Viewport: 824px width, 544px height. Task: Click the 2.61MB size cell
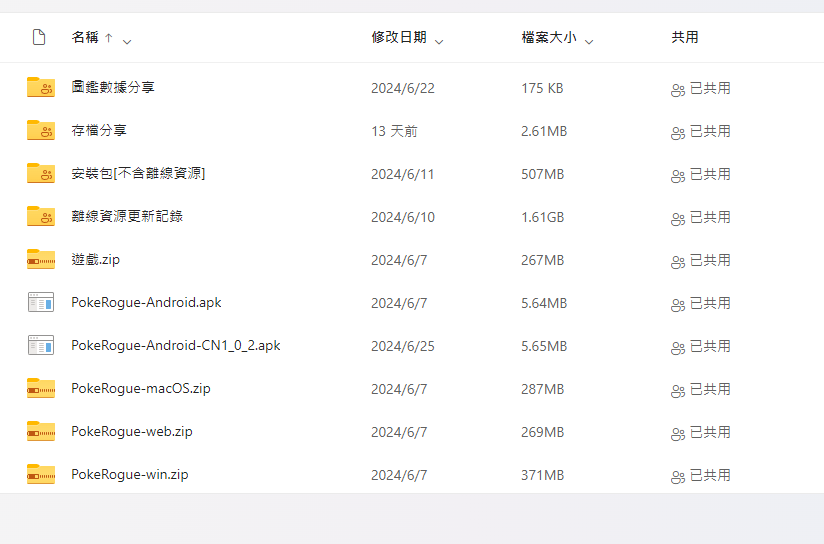[x=544, y=131]
